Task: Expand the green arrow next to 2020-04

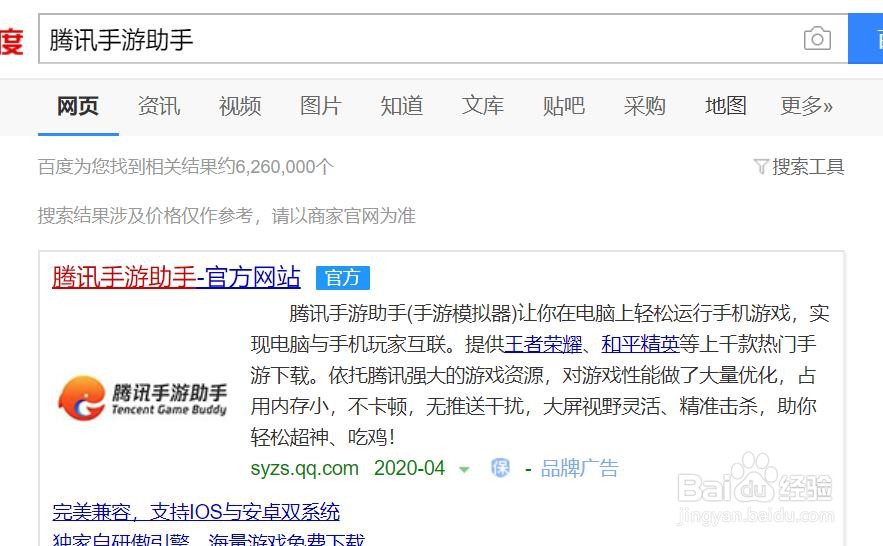Action: (464, 469)
